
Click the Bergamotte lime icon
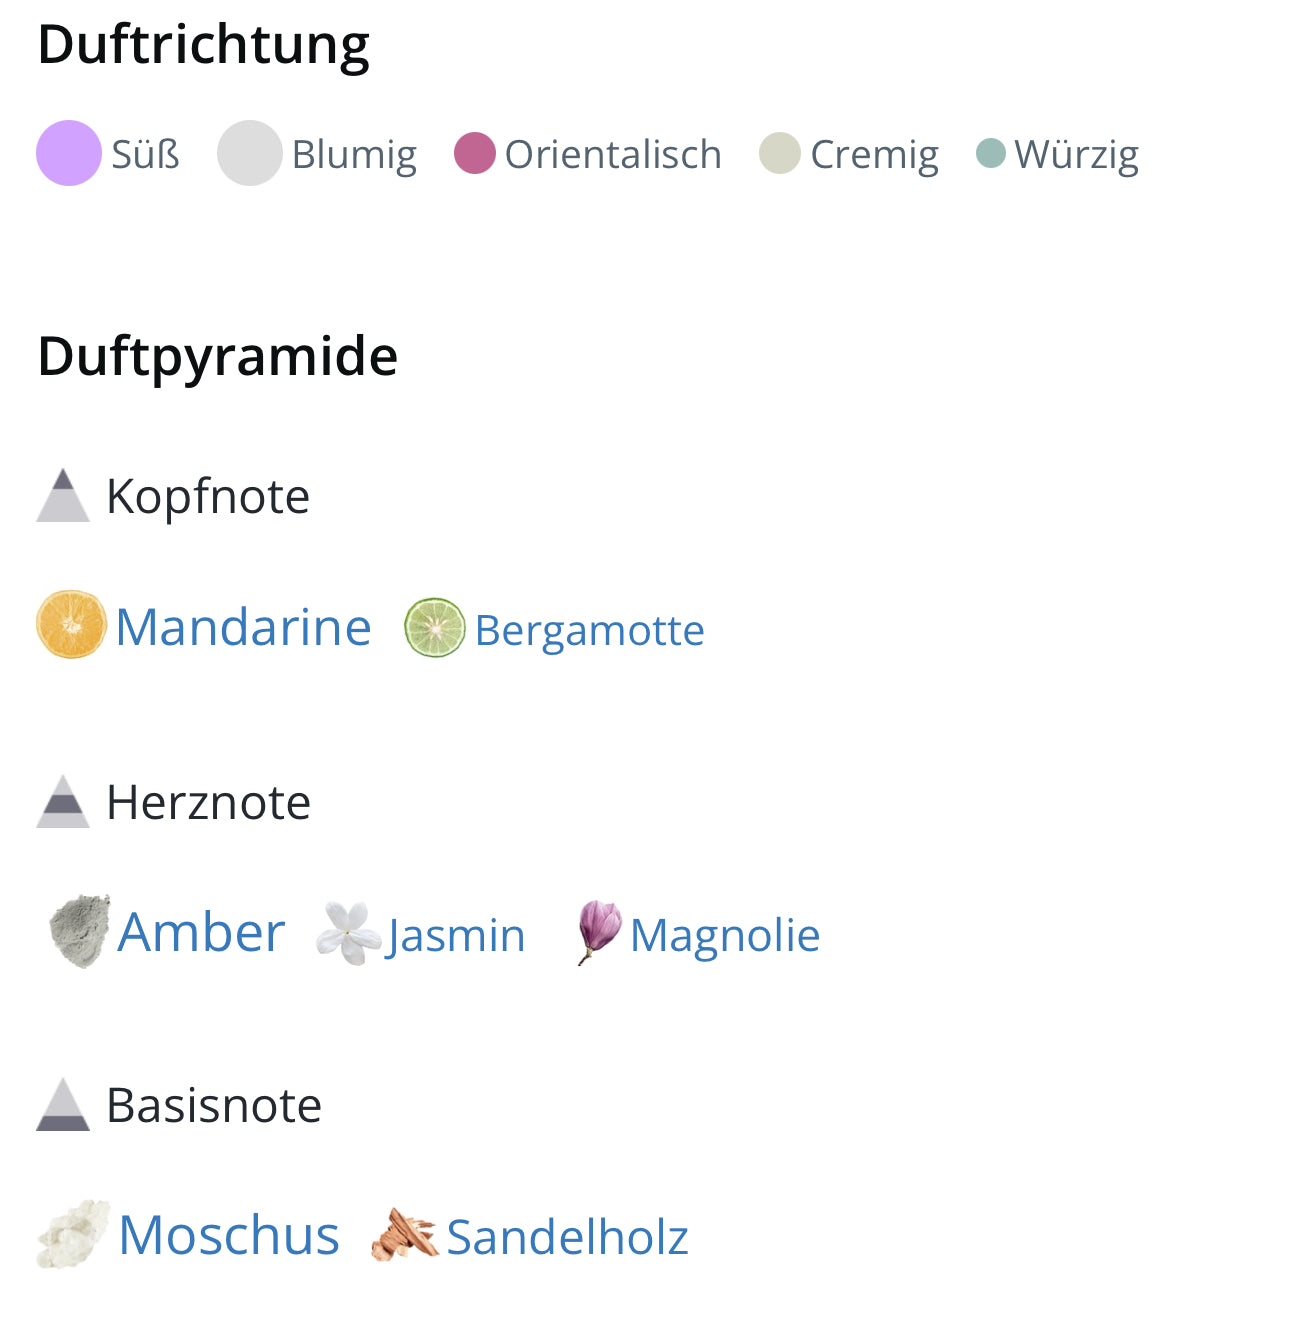[434, 628]
